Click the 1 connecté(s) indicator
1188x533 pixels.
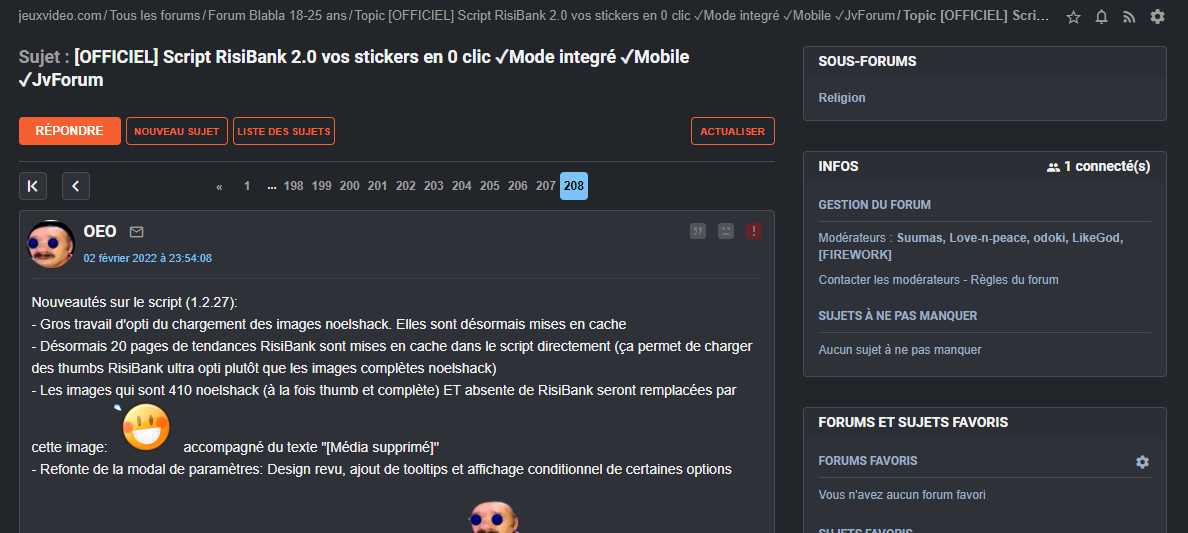click(x=1099, y=167)
